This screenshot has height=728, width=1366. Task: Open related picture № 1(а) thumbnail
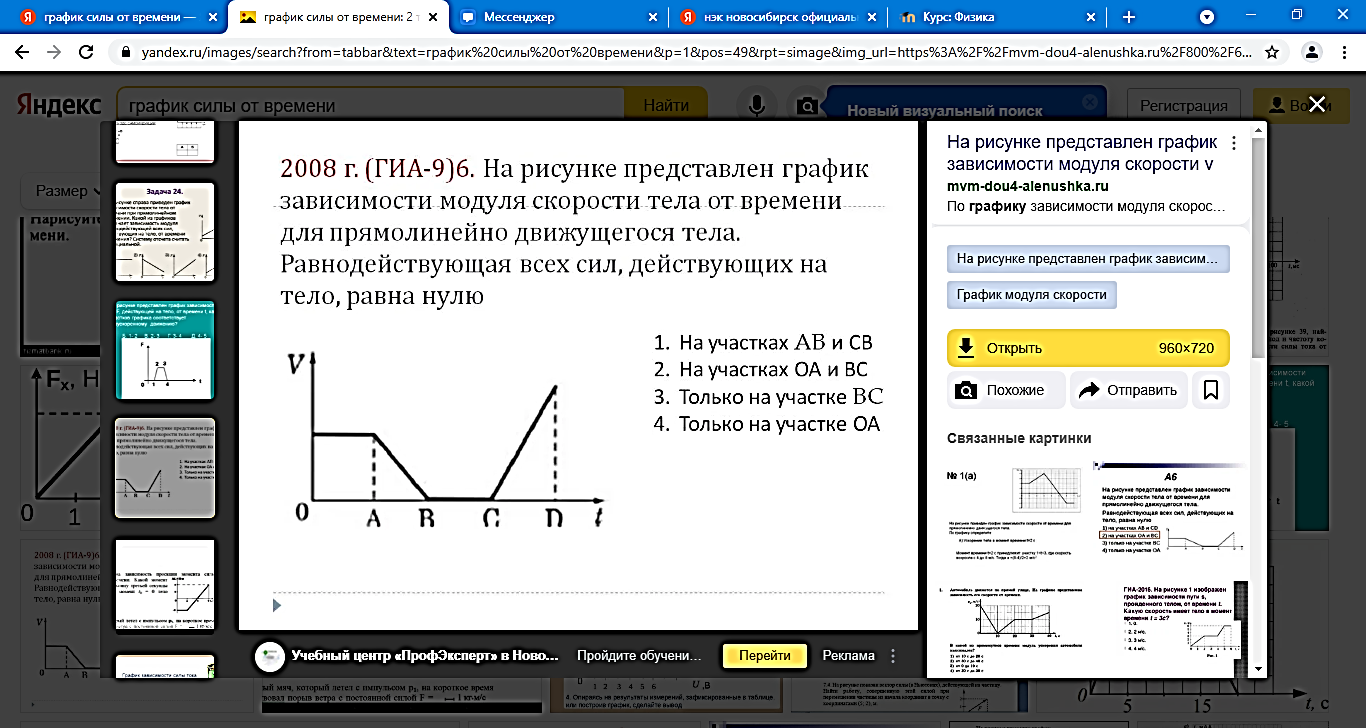[1015, 513]
